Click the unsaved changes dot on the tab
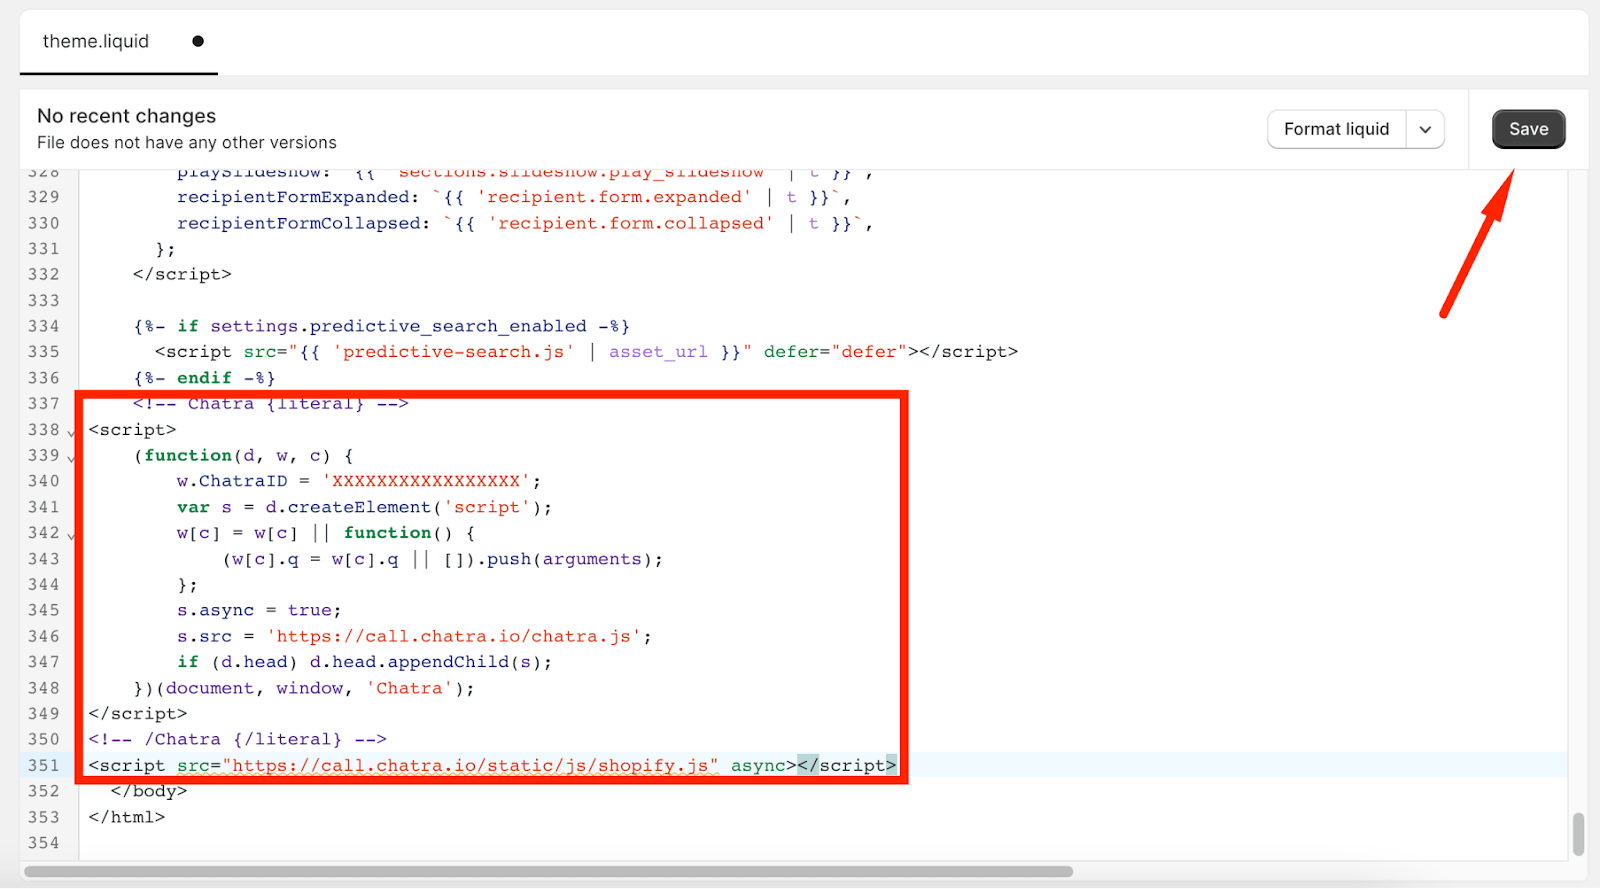Viewport: 1600px width, 889px height. (198, 41)
